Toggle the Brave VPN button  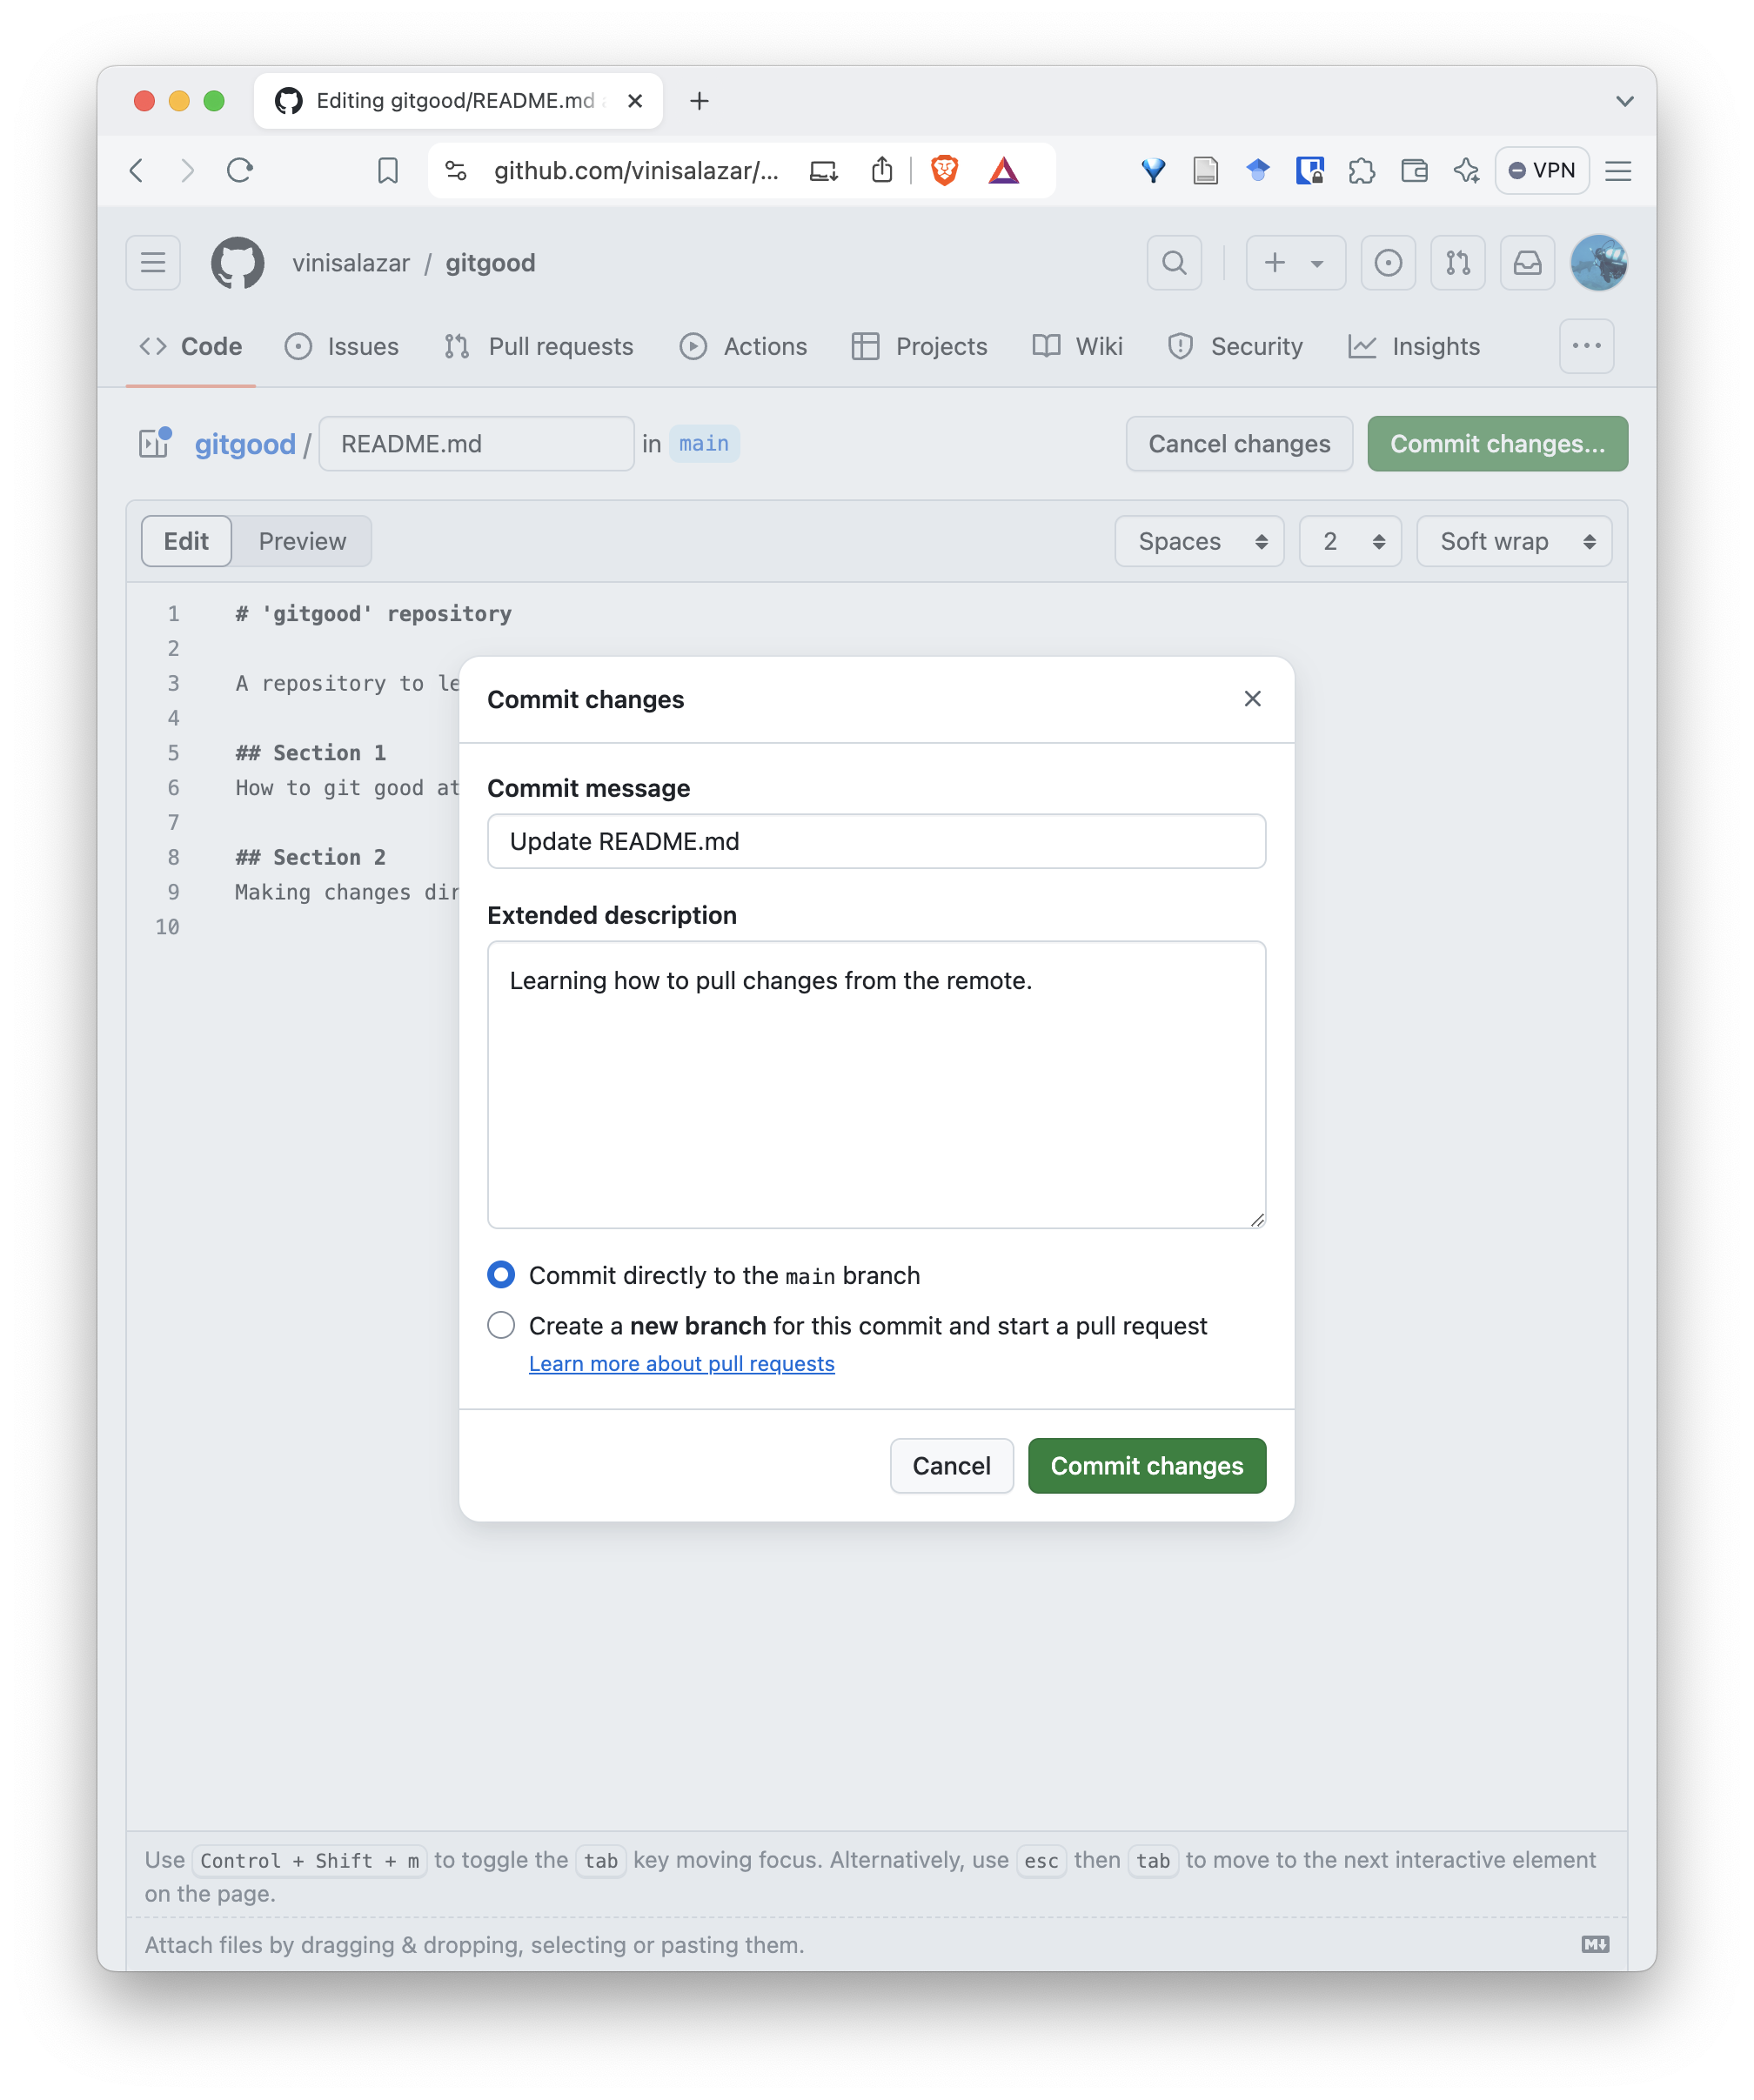coord(1541,171)
